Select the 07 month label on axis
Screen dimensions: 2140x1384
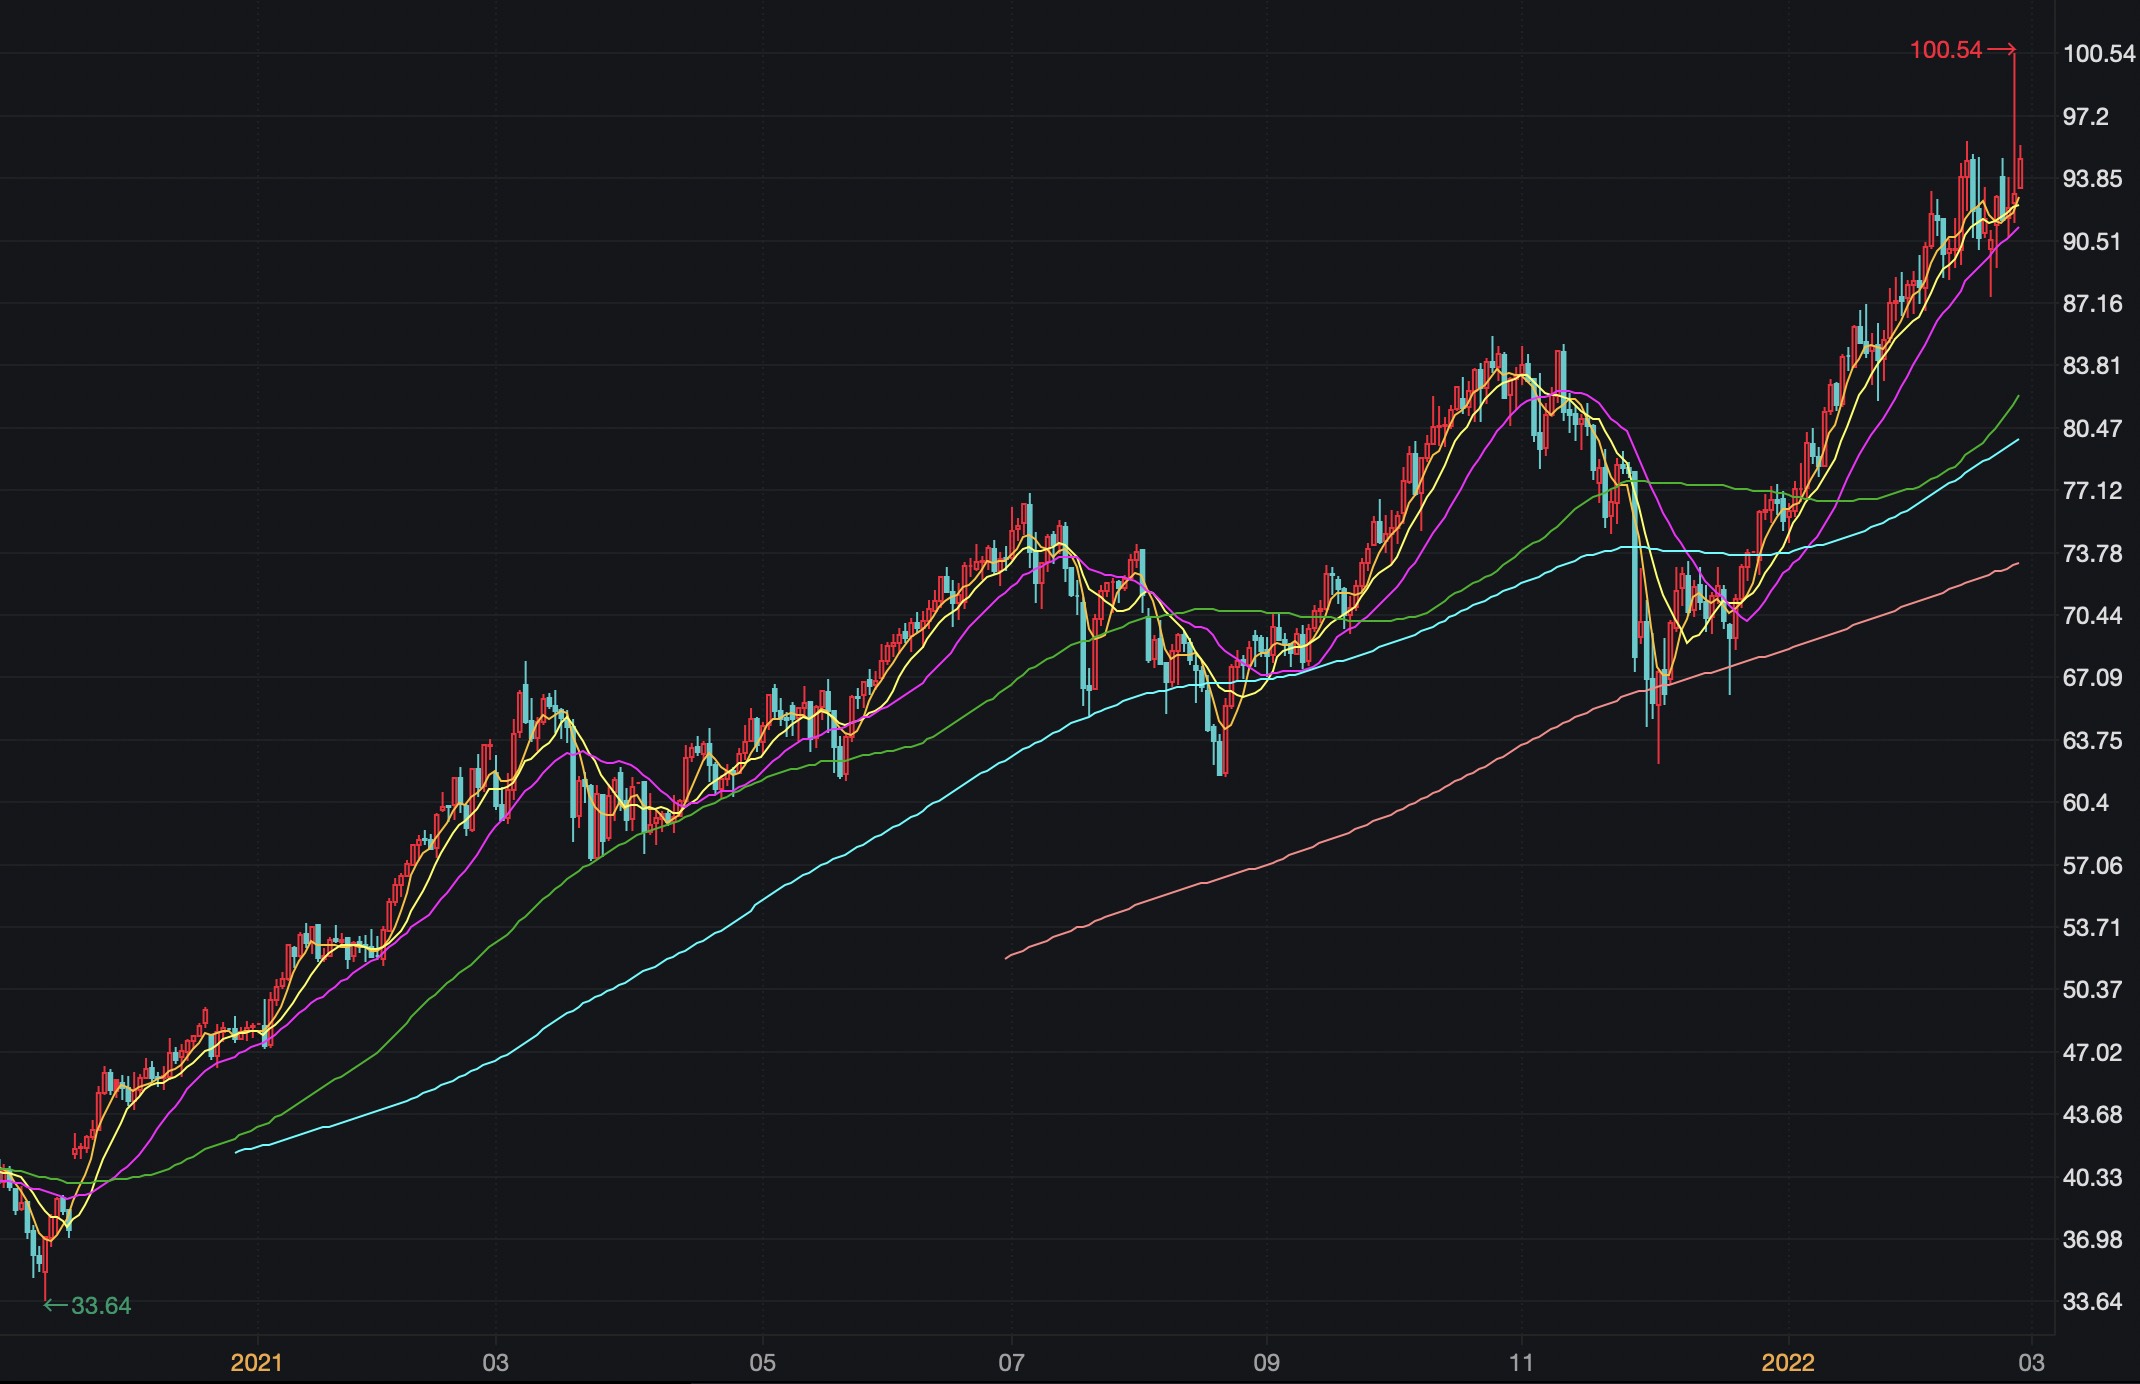1011,1362
